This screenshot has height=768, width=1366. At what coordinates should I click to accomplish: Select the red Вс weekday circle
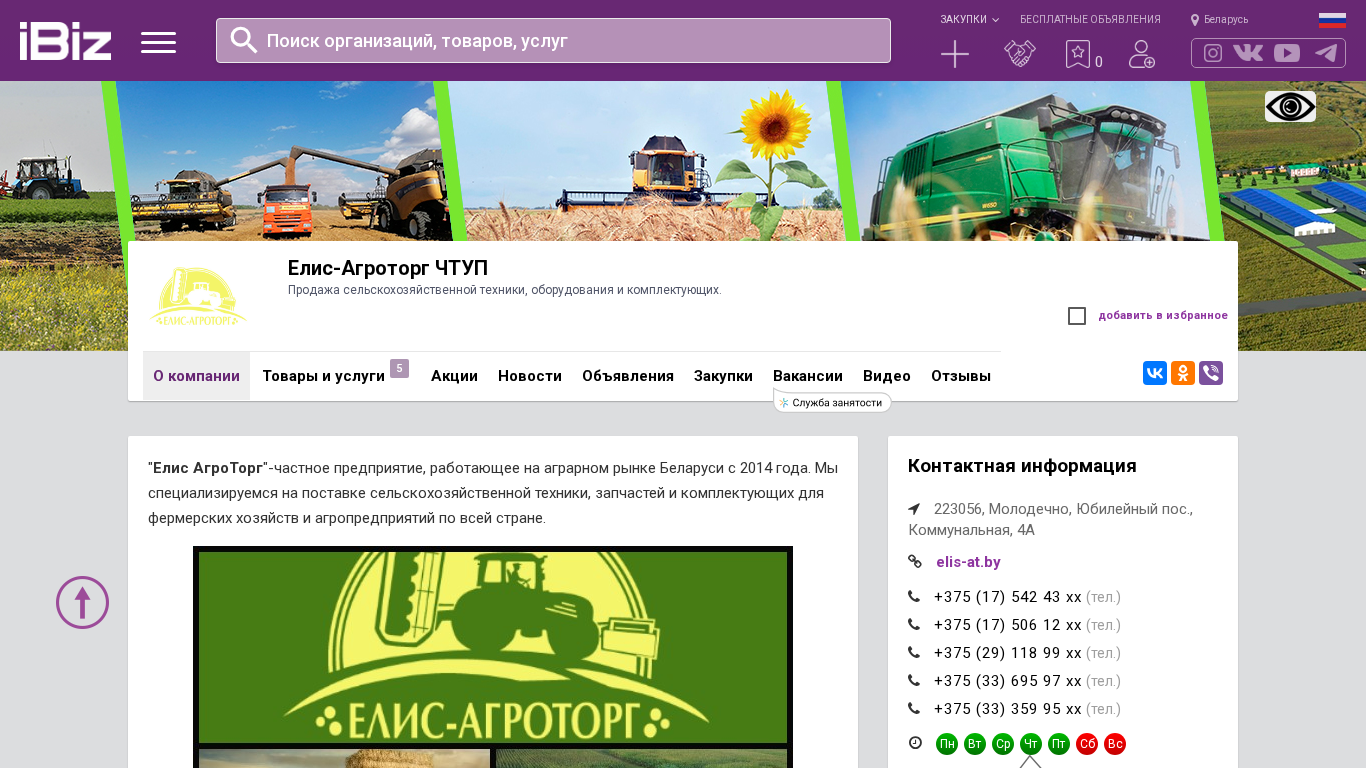tap(1115, 744)
